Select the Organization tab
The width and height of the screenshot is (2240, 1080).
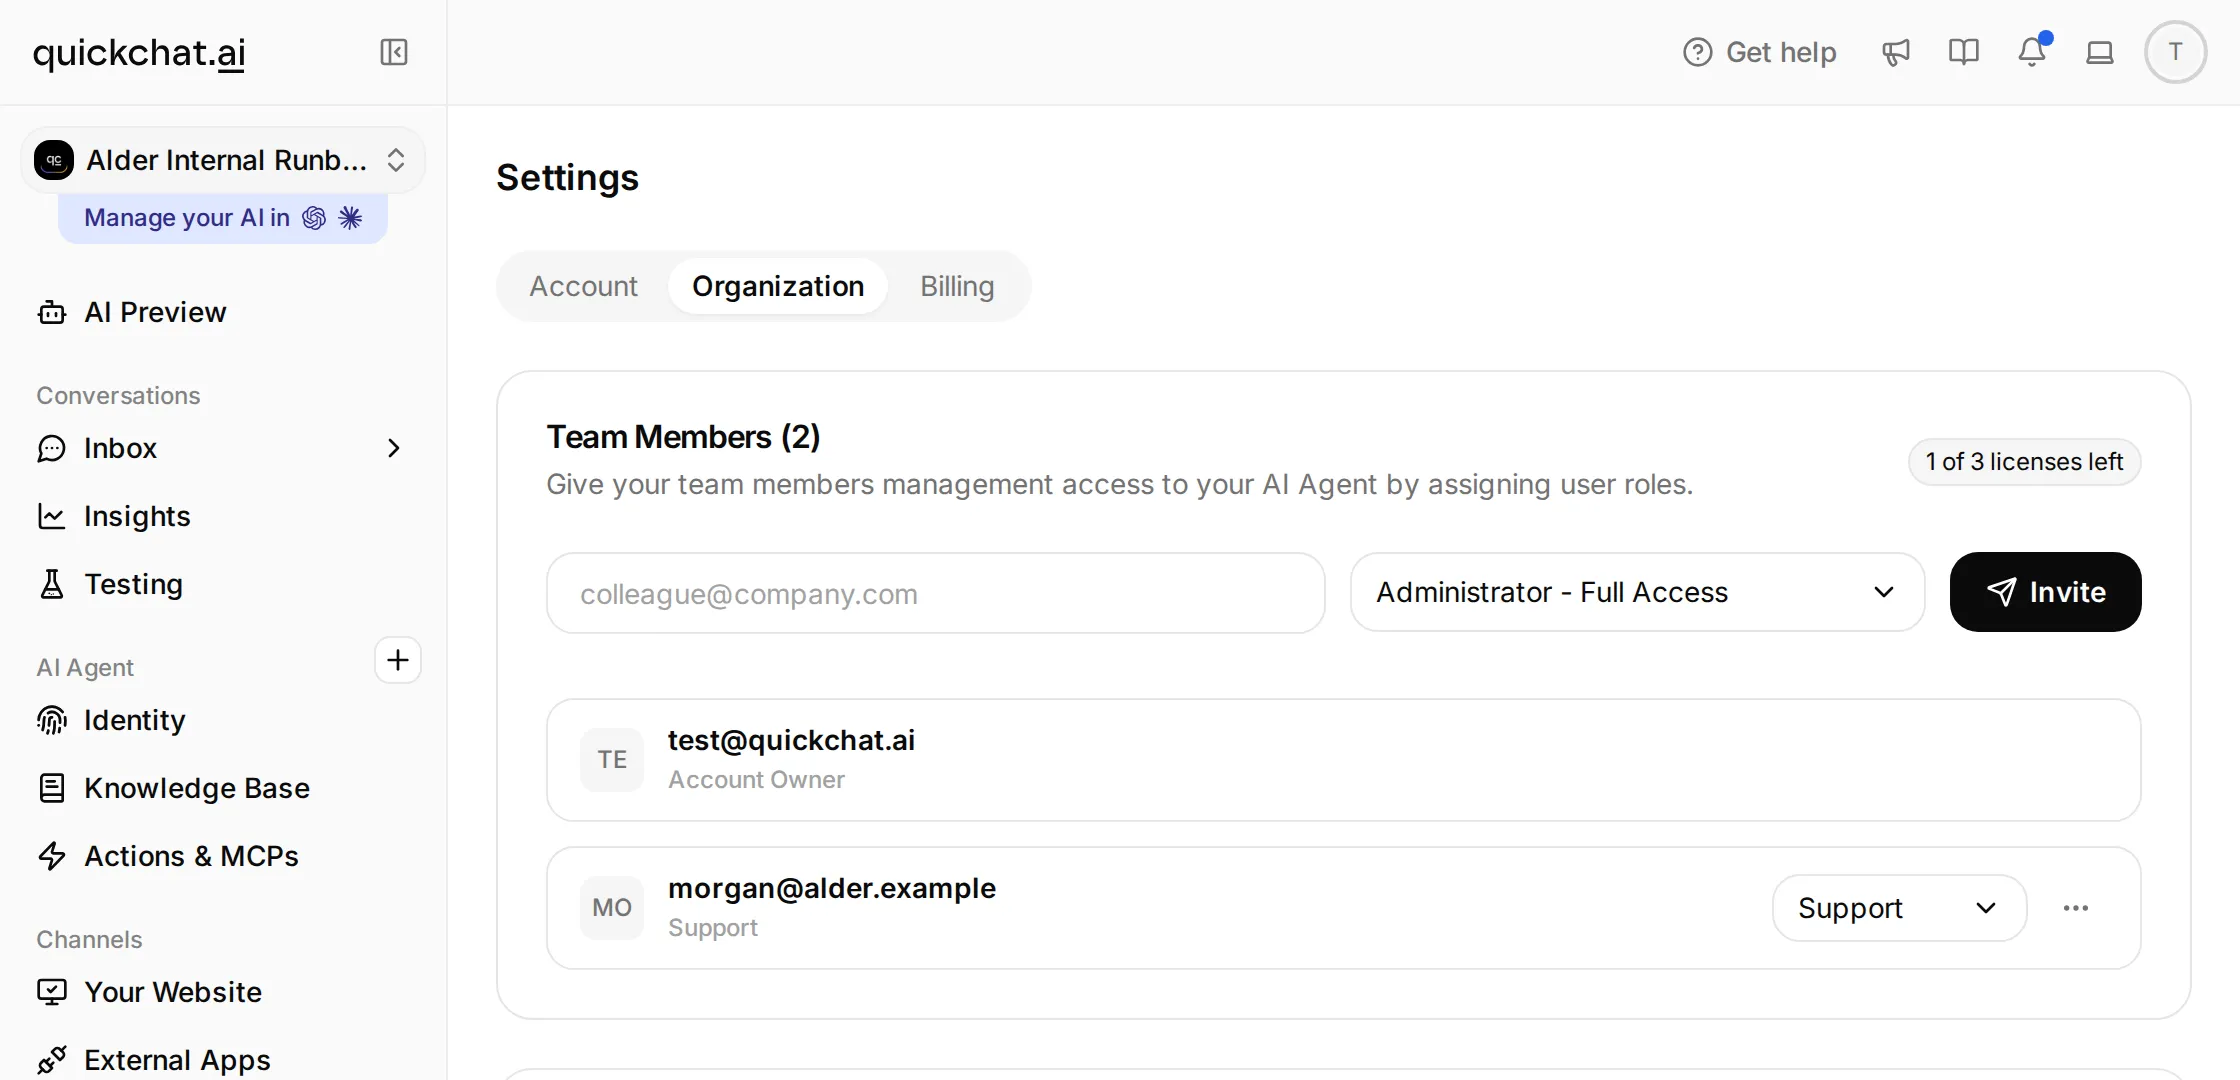778,286
